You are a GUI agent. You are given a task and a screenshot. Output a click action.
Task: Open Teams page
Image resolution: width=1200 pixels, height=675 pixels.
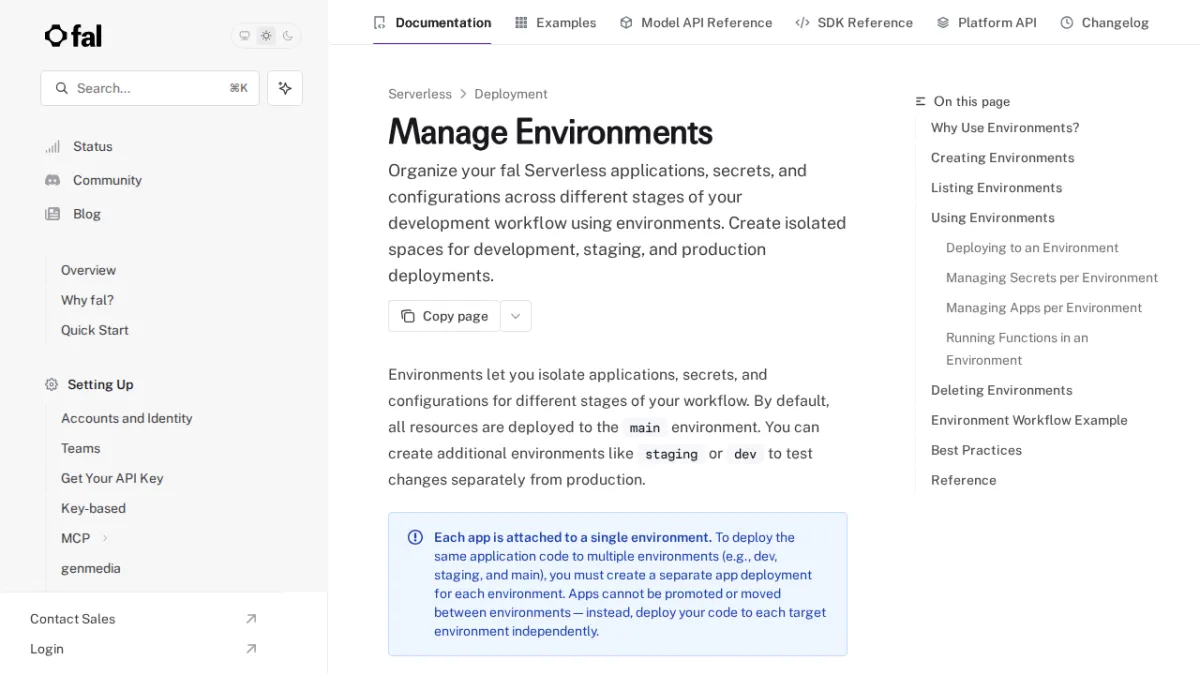[x=80, y=448]
